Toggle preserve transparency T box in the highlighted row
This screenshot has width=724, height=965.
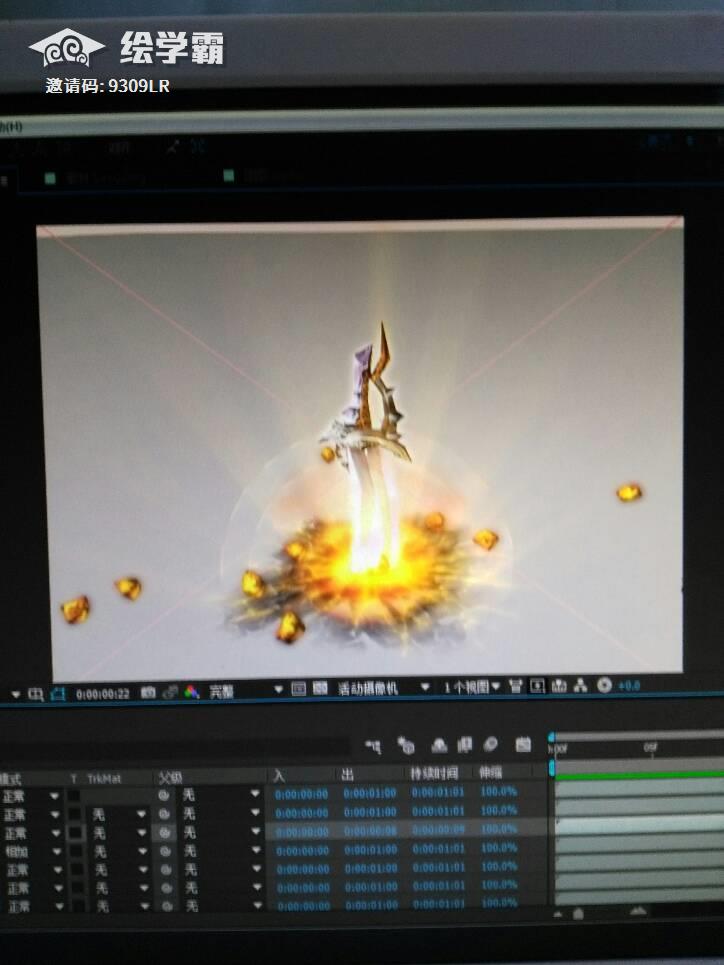pyautogui.click(x=76, y=833)
